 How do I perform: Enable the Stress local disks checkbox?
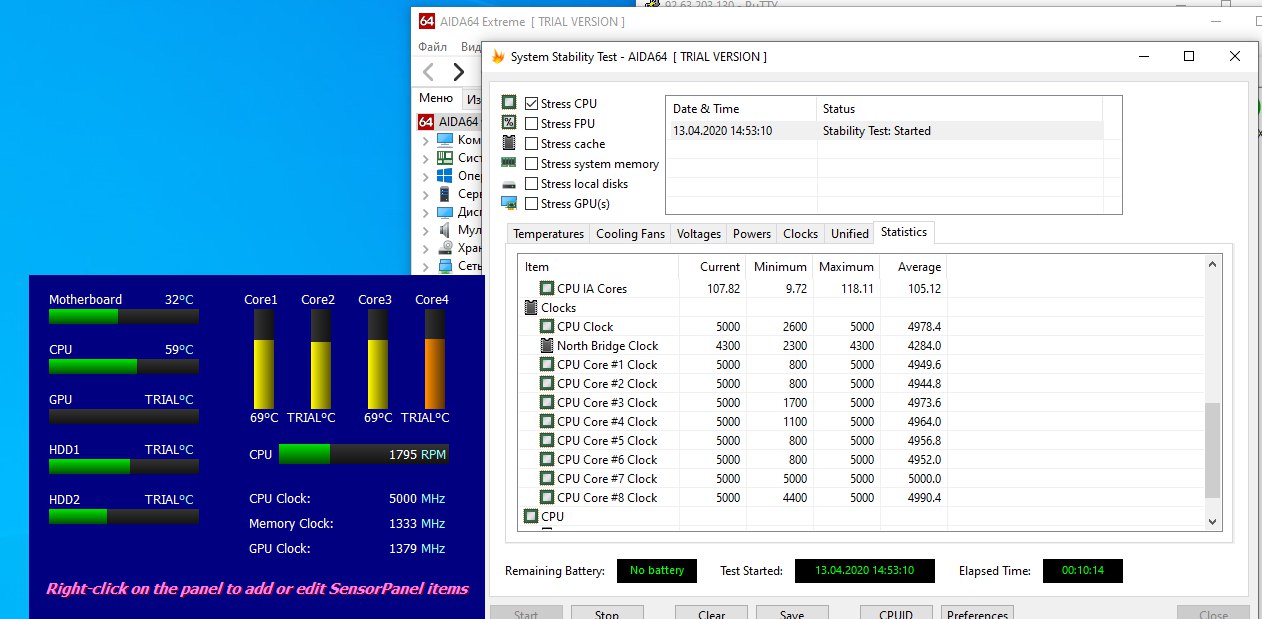(x=531, y=184)
